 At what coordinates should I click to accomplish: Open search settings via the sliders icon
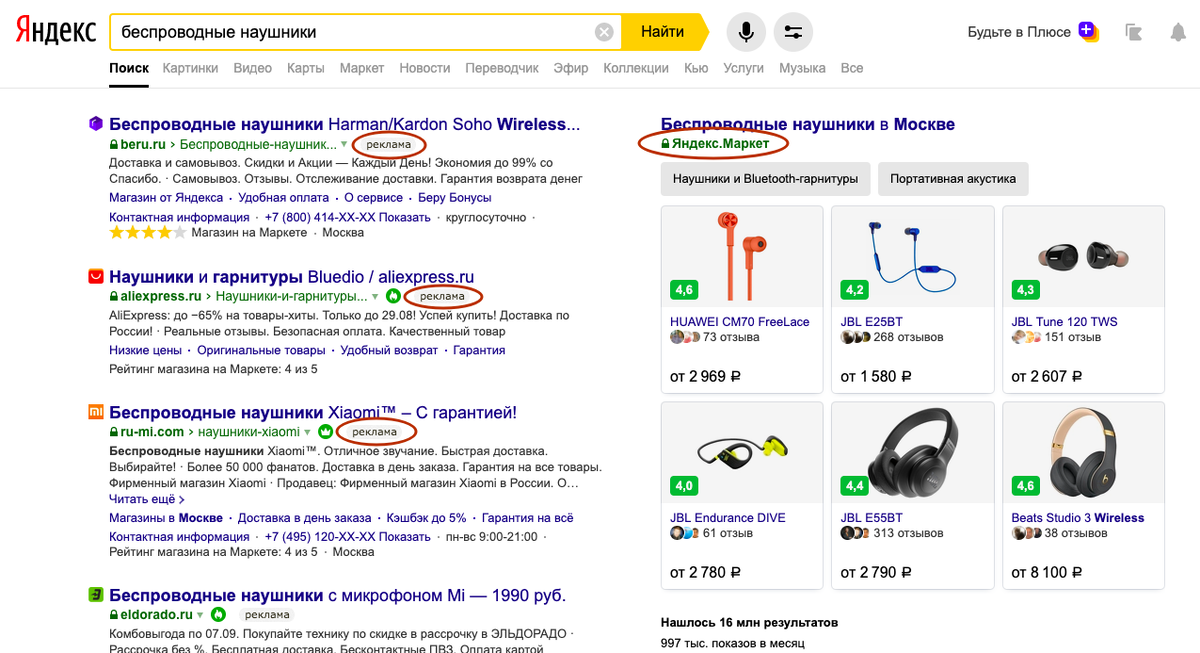pyautogui.click(x=793, y=31)
